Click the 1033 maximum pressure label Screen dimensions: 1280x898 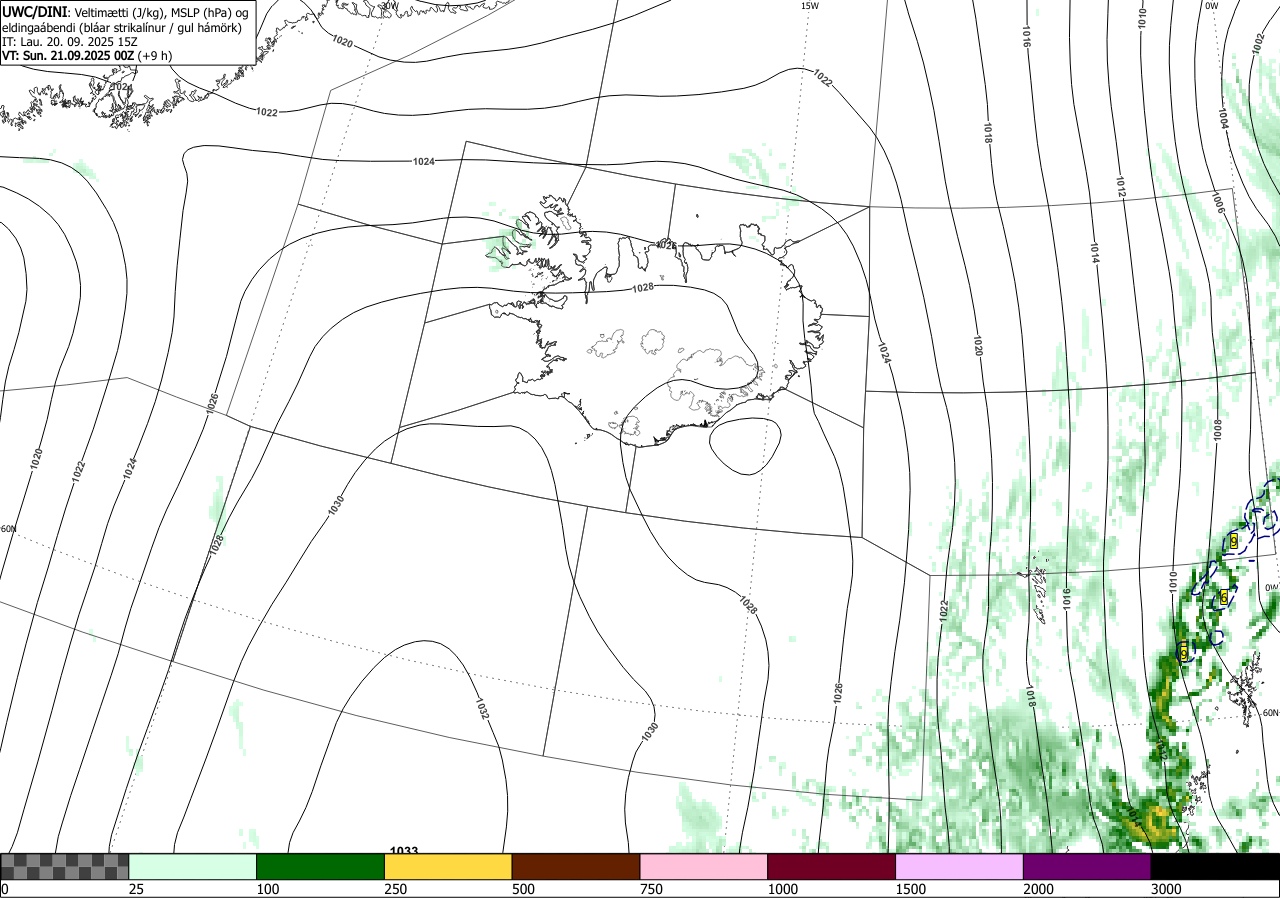pos(404,851)
